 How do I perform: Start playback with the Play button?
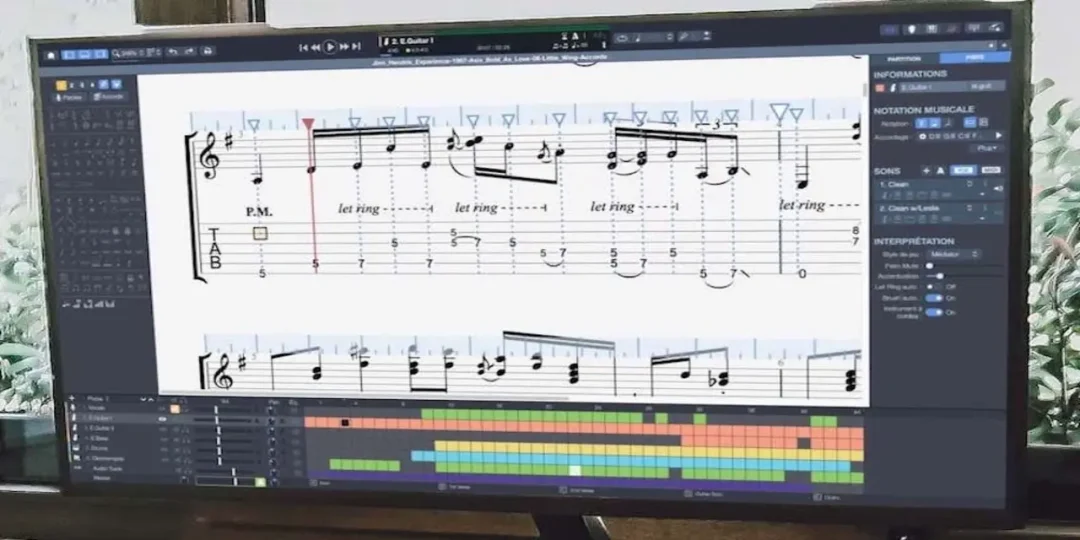tap(330, 47)
